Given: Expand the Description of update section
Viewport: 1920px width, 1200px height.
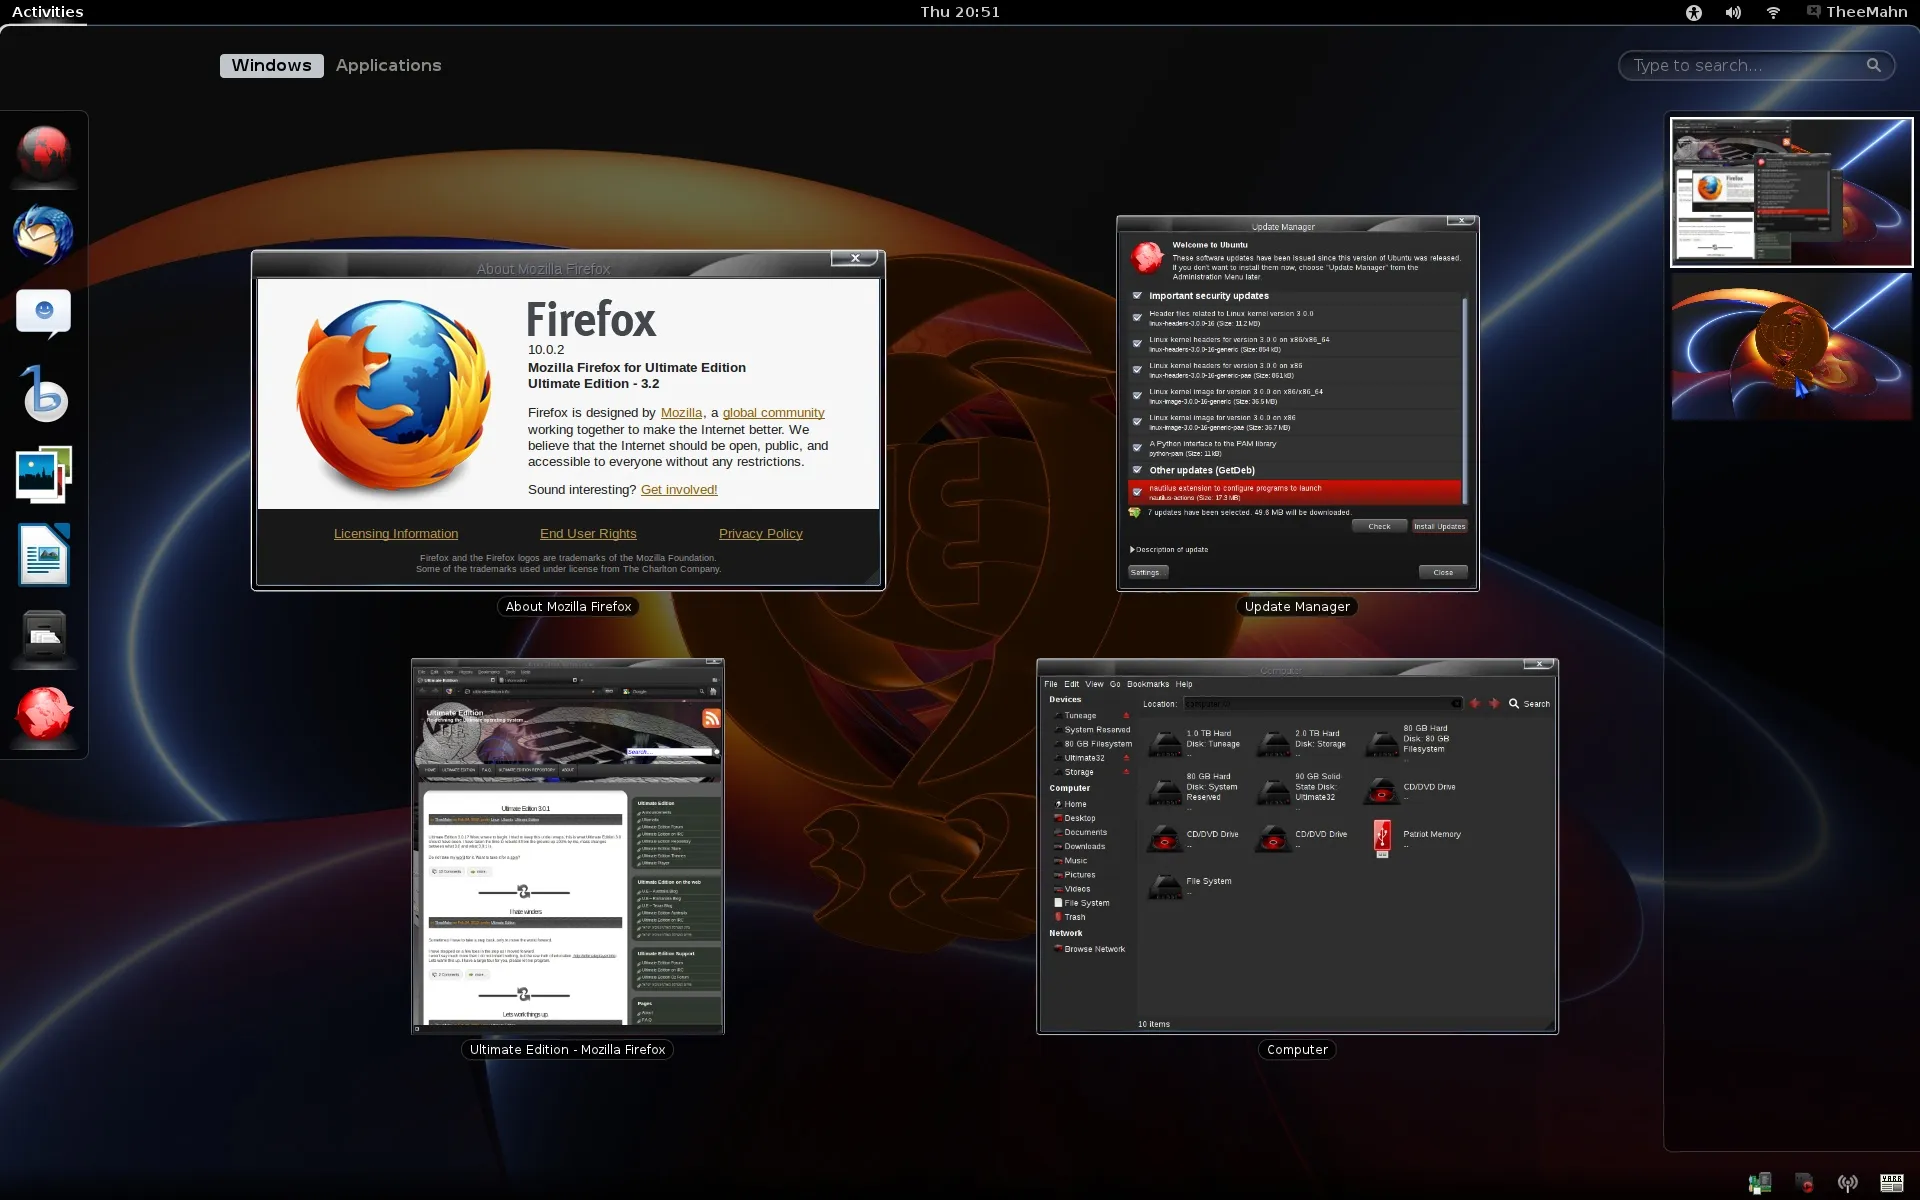Looking at the screenshot, I should point(1132,550).
